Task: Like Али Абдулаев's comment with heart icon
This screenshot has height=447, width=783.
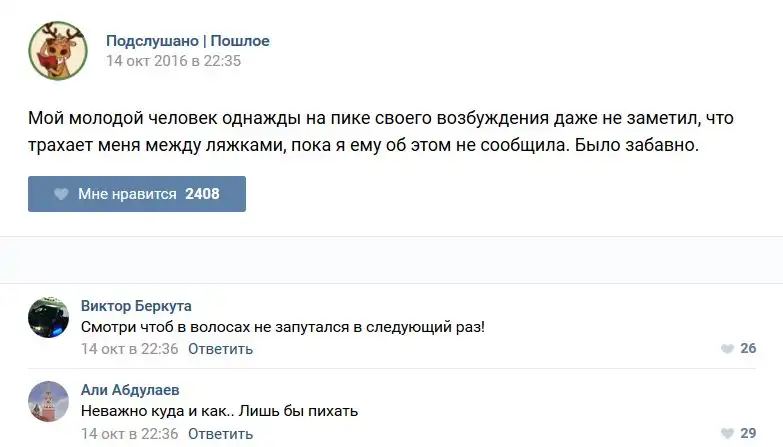Action: (x=727, y=434)
